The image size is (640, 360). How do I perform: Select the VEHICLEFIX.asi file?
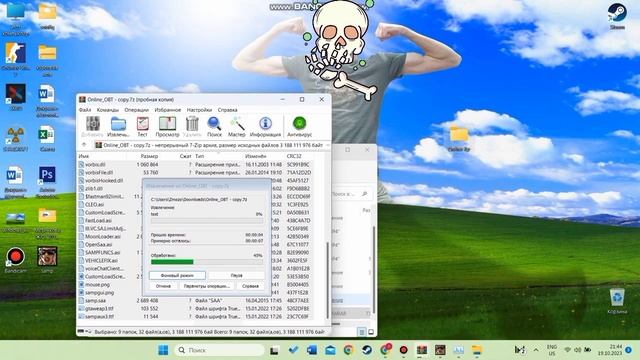[98, 260]
